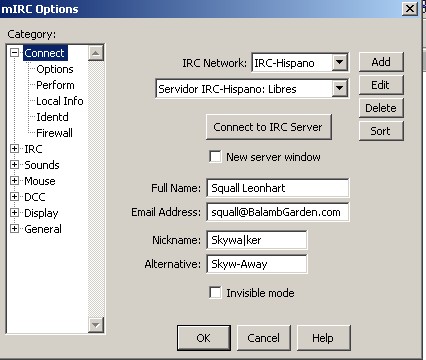This screenshot has height=360, width=426.
Task: Open Help for this dialog
Action: (x=323, y=338)
